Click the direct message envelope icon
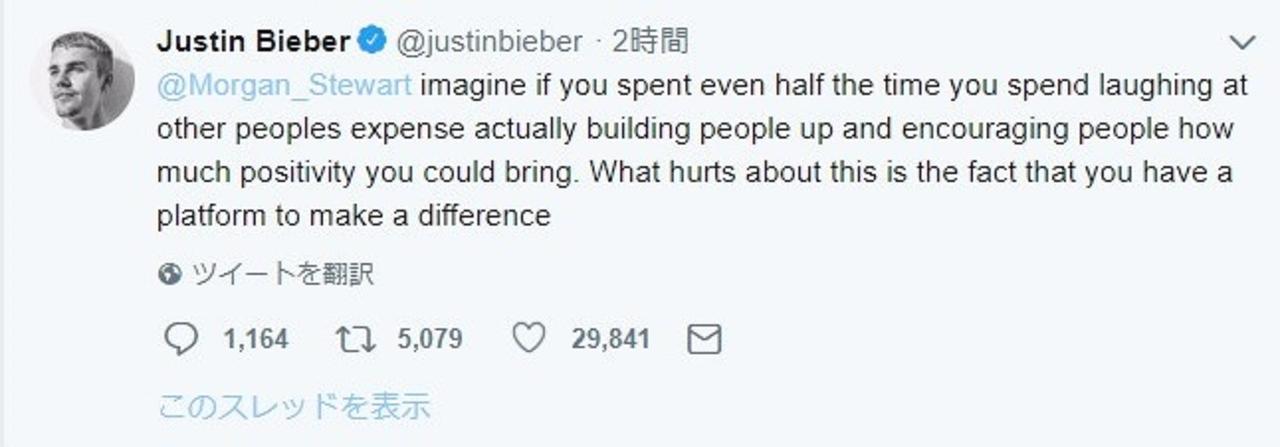1280x447 pixels. 704,340
